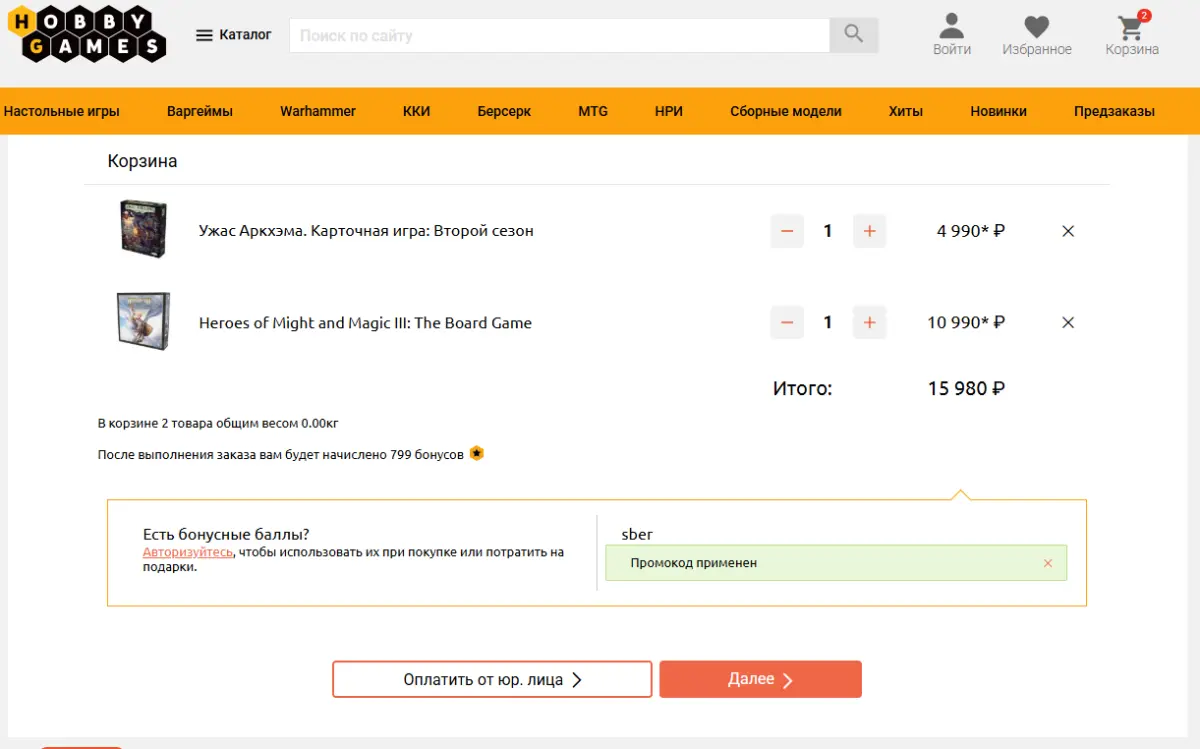The width and height of the screenshot is (1200, 749).
Task: Decrease quantity of Ужас Аркхэма
Action: click(787, 231)
